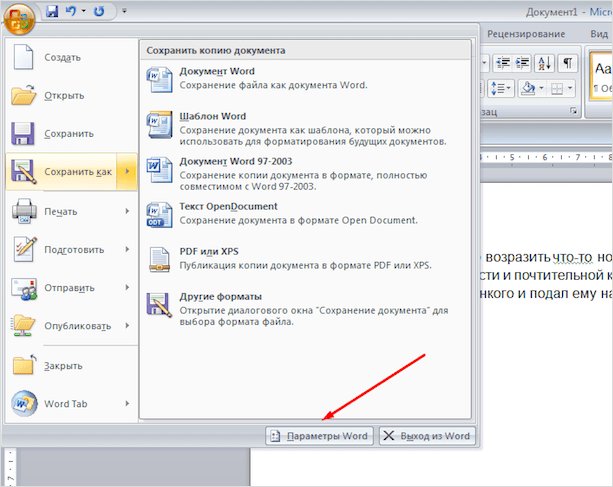Click the 'Параметры Word' button
Screen dimensions: 613x487
tap(319, 436)
